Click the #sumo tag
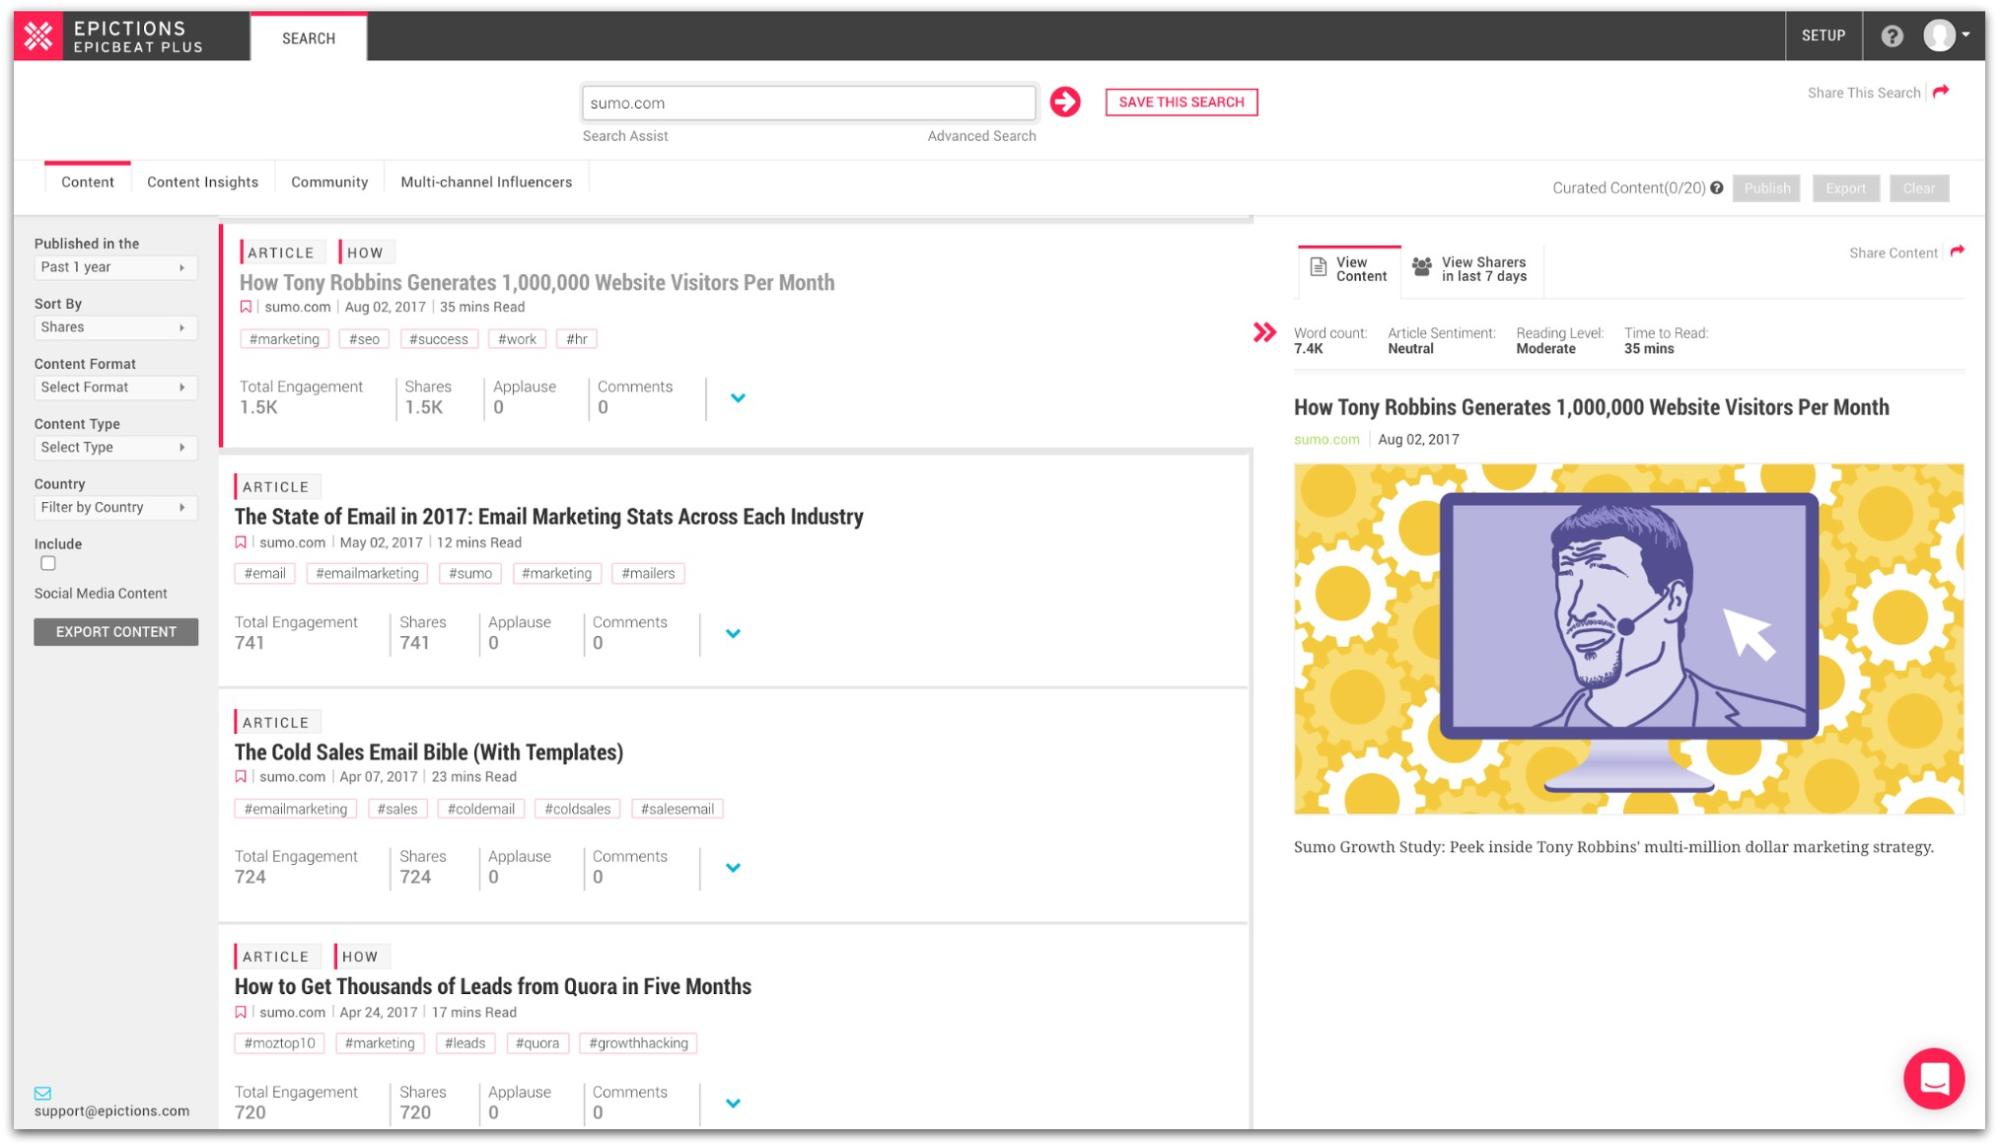Viewport: 1999px width, 1148px height. (x=470, y=574)
